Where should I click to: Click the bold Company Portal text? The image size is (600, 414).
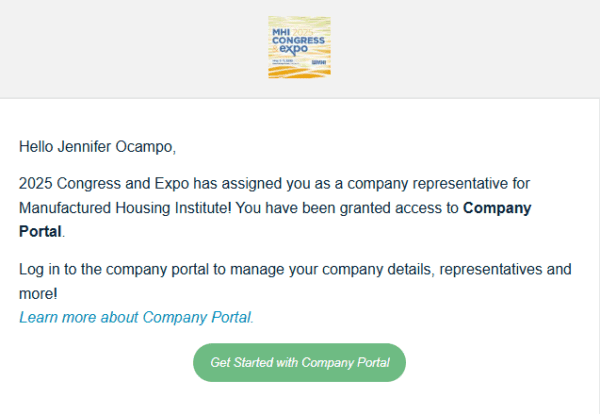coord(496,208)
